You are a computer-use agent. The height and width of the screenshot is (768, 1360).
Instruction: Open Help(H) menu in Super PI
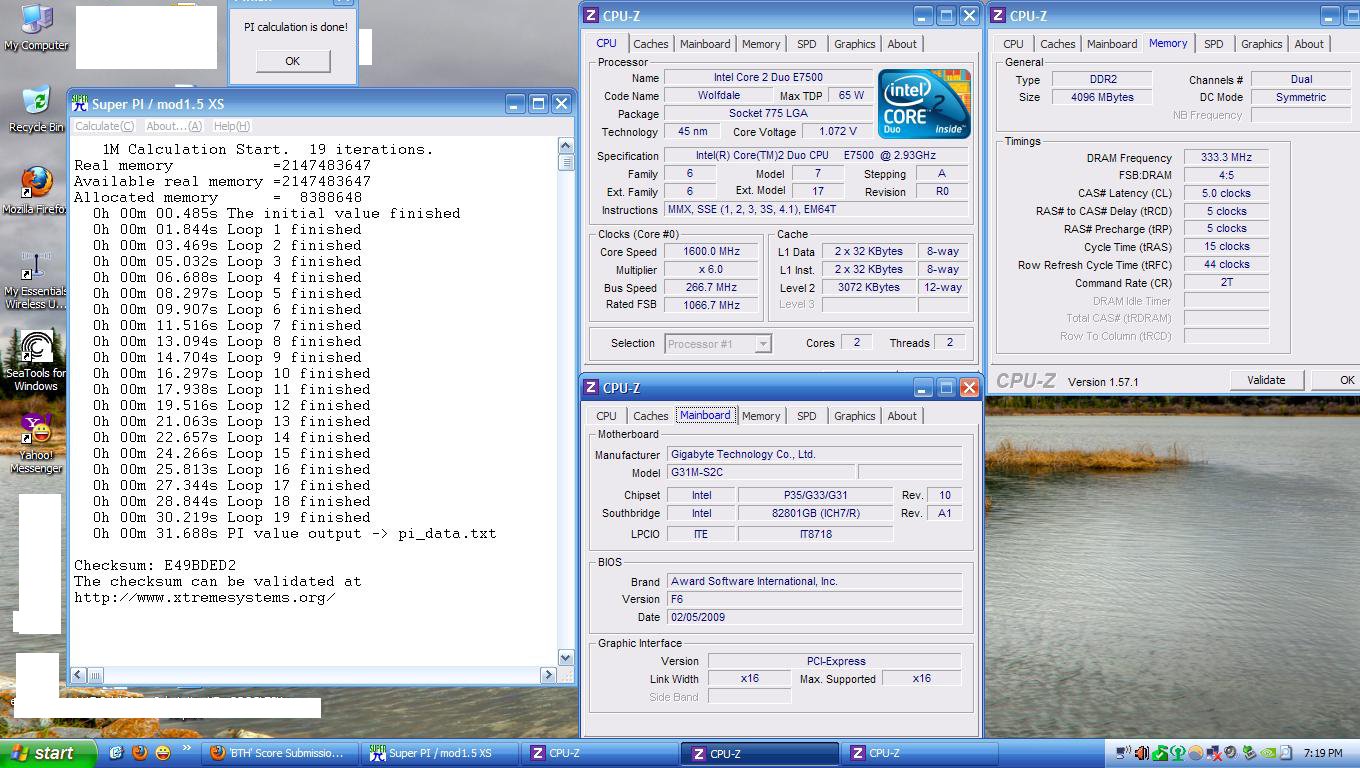[231, 126]
